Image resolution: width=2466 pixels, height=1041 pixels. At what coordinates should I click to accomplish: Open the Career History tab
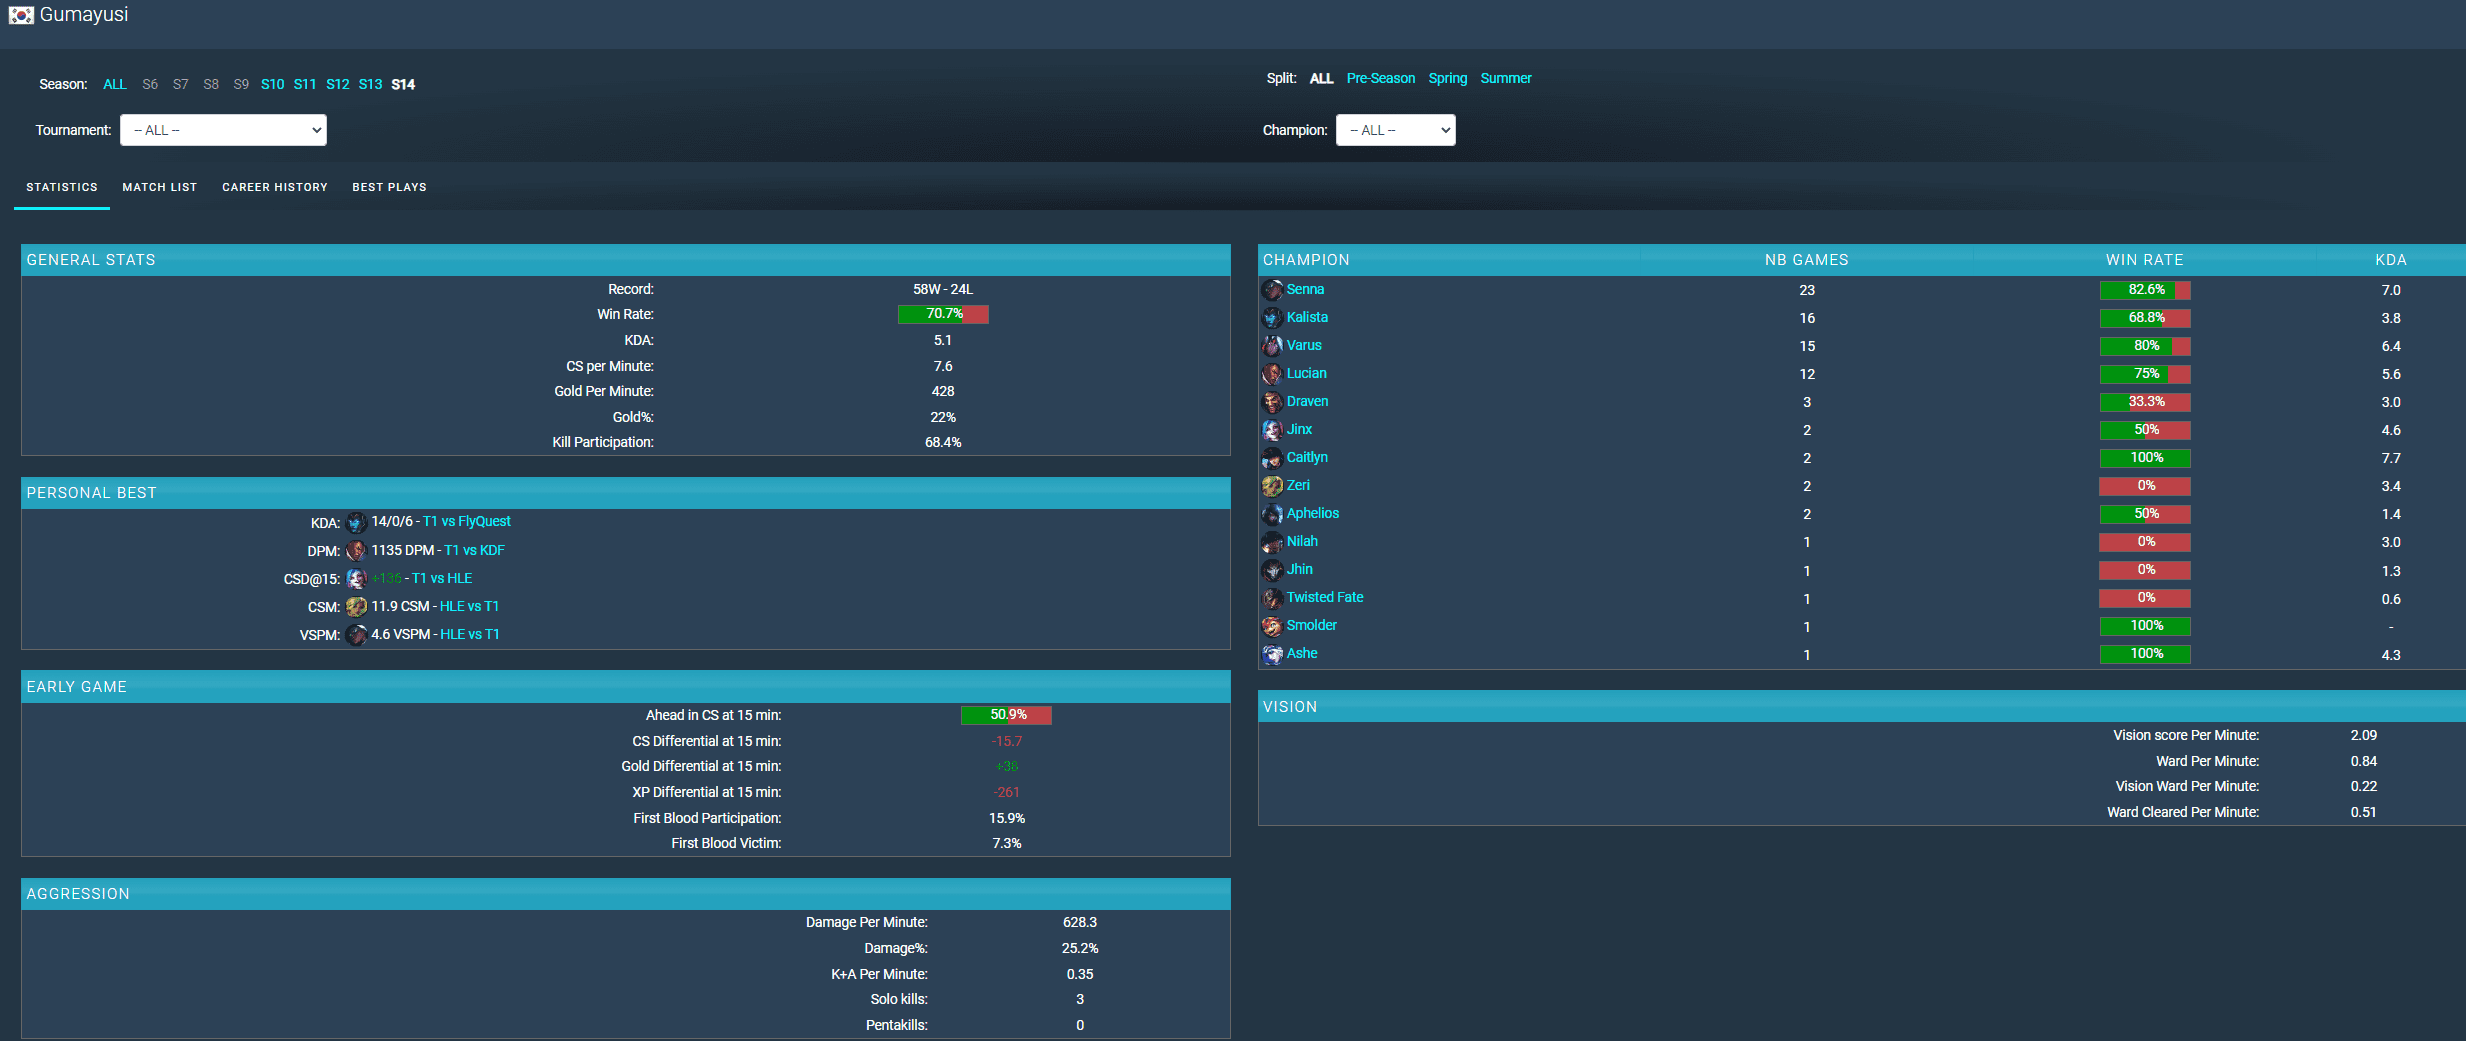point(275,187)
